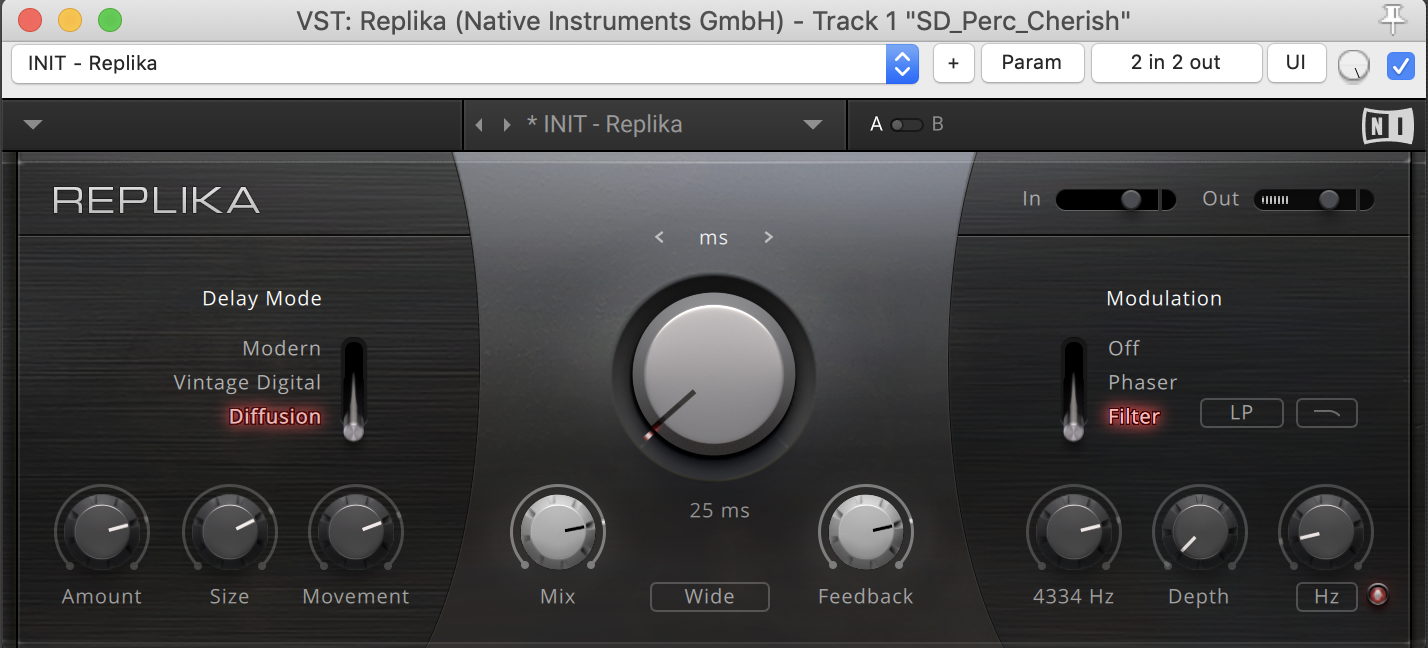Go to next preset with right arrow
This screenshot has width=1428, height=648.
[x=507, y=125]
